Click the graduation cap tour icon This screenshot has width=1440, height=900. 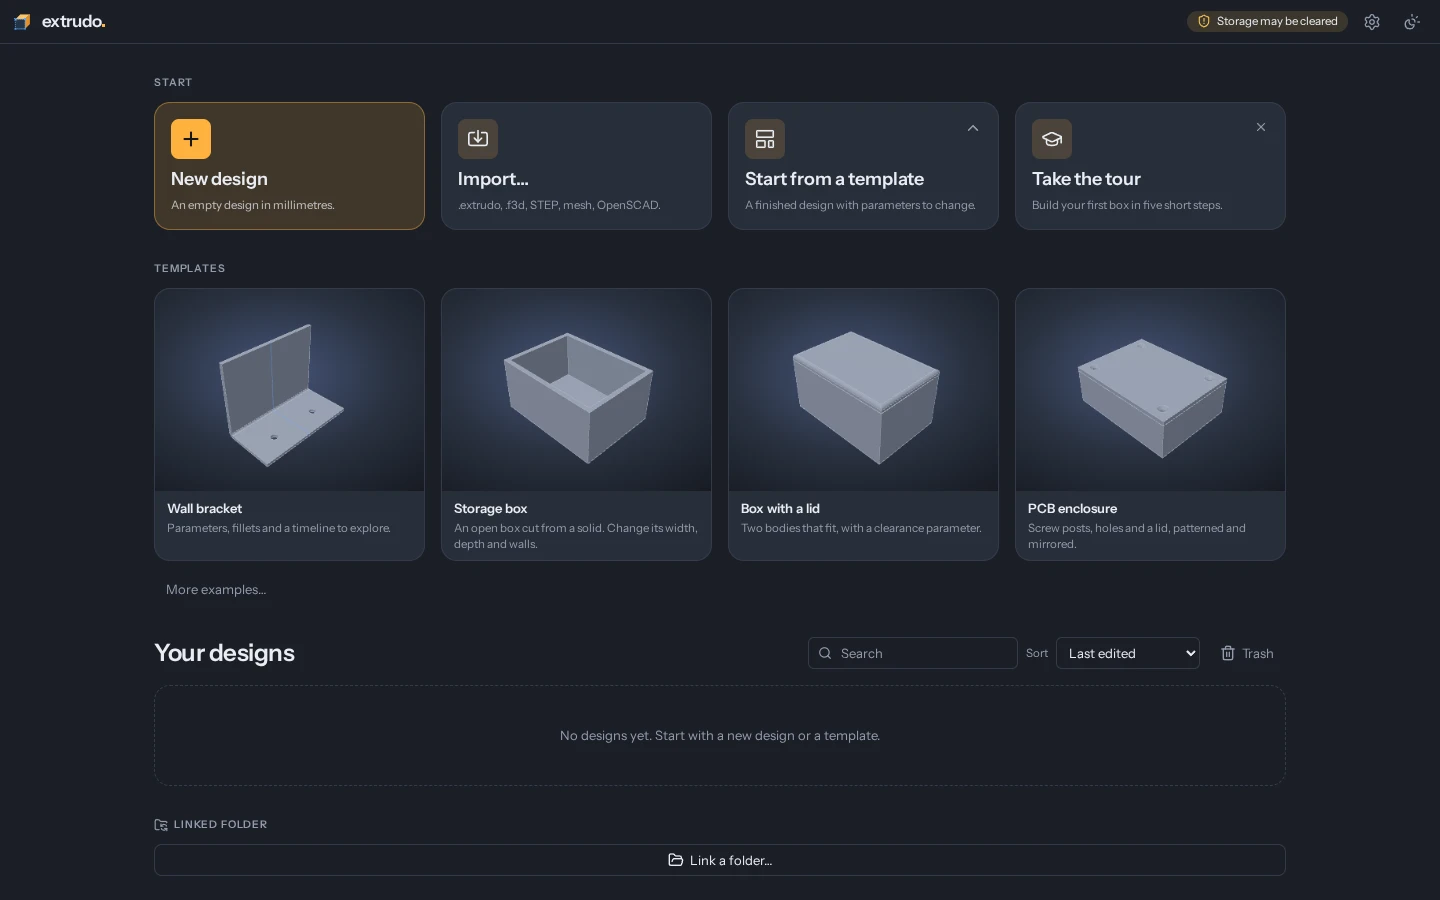[1052, 139]
